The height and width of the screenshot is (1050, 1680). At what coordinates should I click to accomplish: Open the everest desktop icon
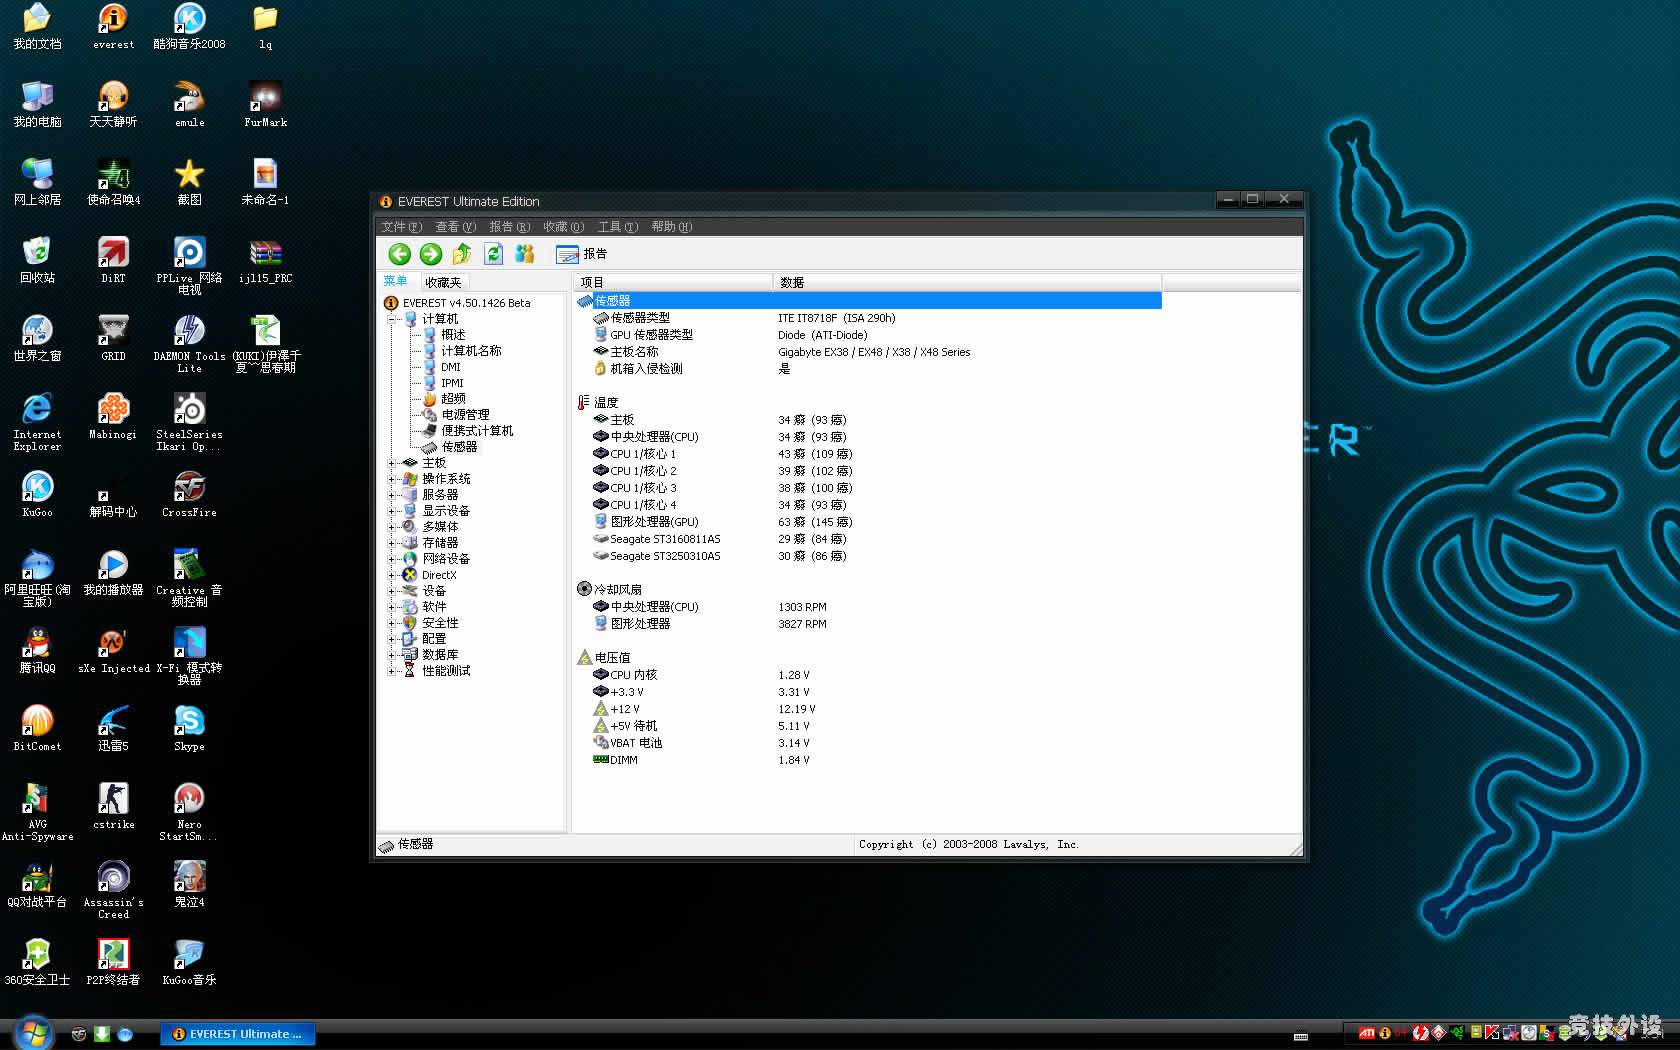tap(113, 27)
